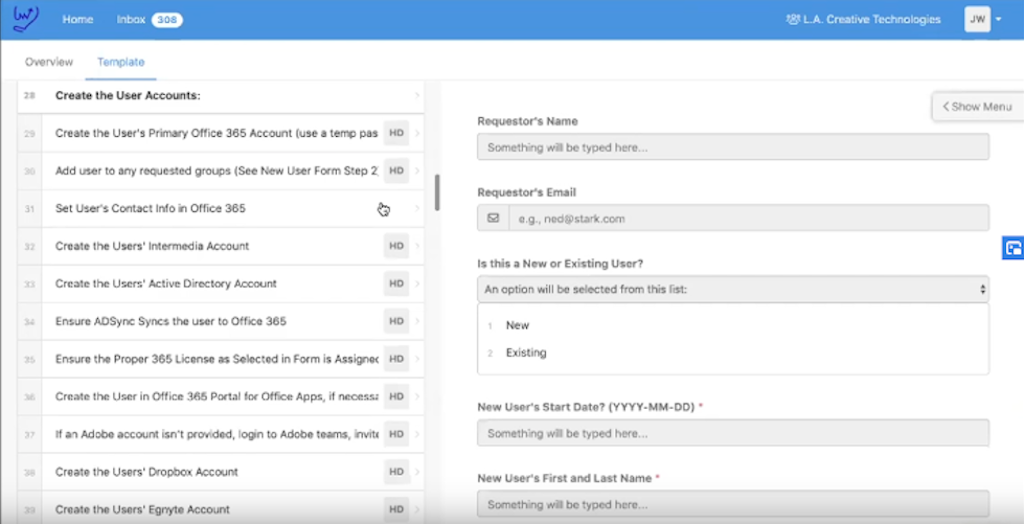Open the New or Existing User dropdown
1024x524 pixels.
(x=733, y=289)
